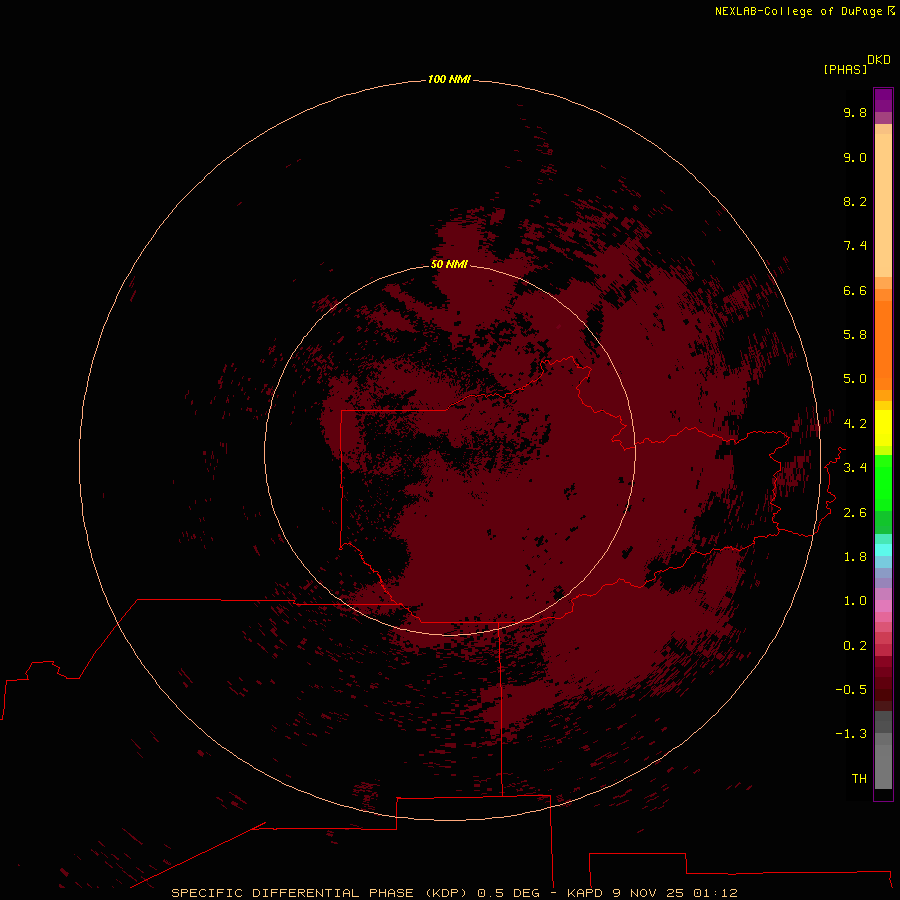Viewport: 900px width, 900px height.
Task: Click the bright green segment of the color bar
Action: [x=883, y=483]
